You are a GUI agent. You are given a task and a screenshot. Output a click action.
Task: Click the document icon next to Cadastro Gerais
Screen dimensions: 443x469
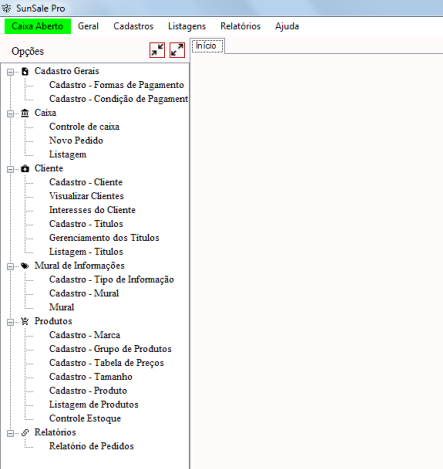coord(25,71)
